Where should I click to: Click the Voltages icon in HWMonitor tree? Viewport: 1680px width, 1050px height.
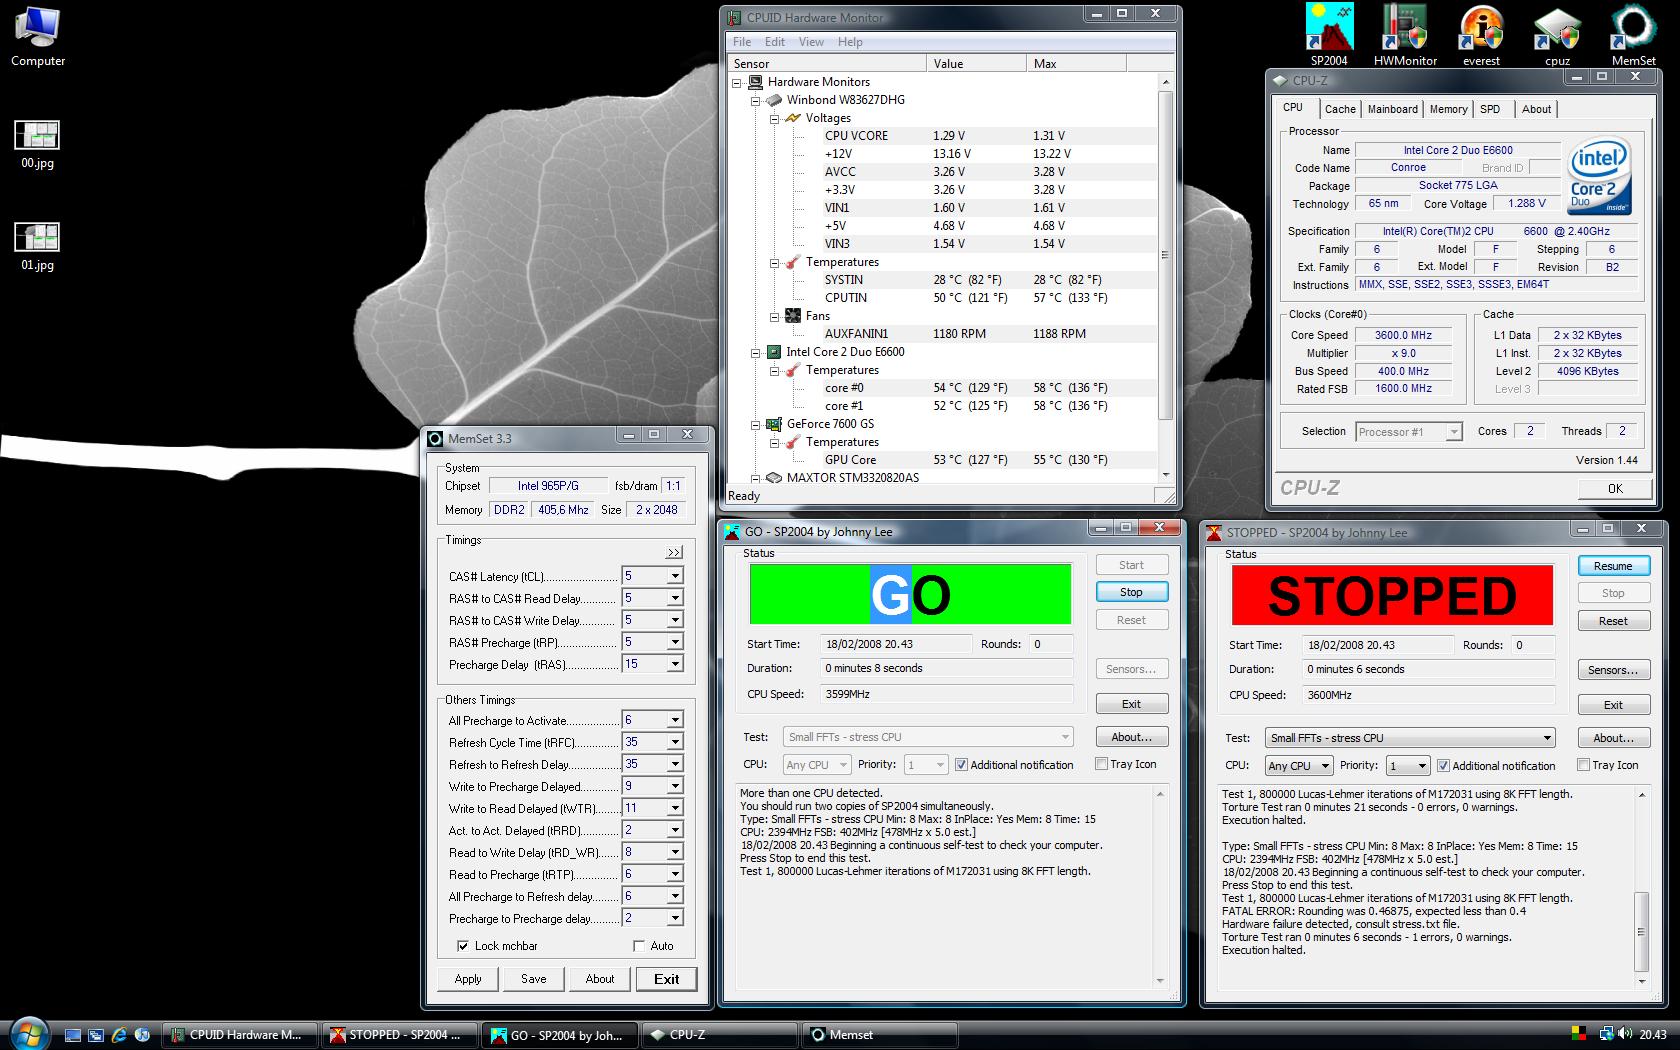click(793, 118)
